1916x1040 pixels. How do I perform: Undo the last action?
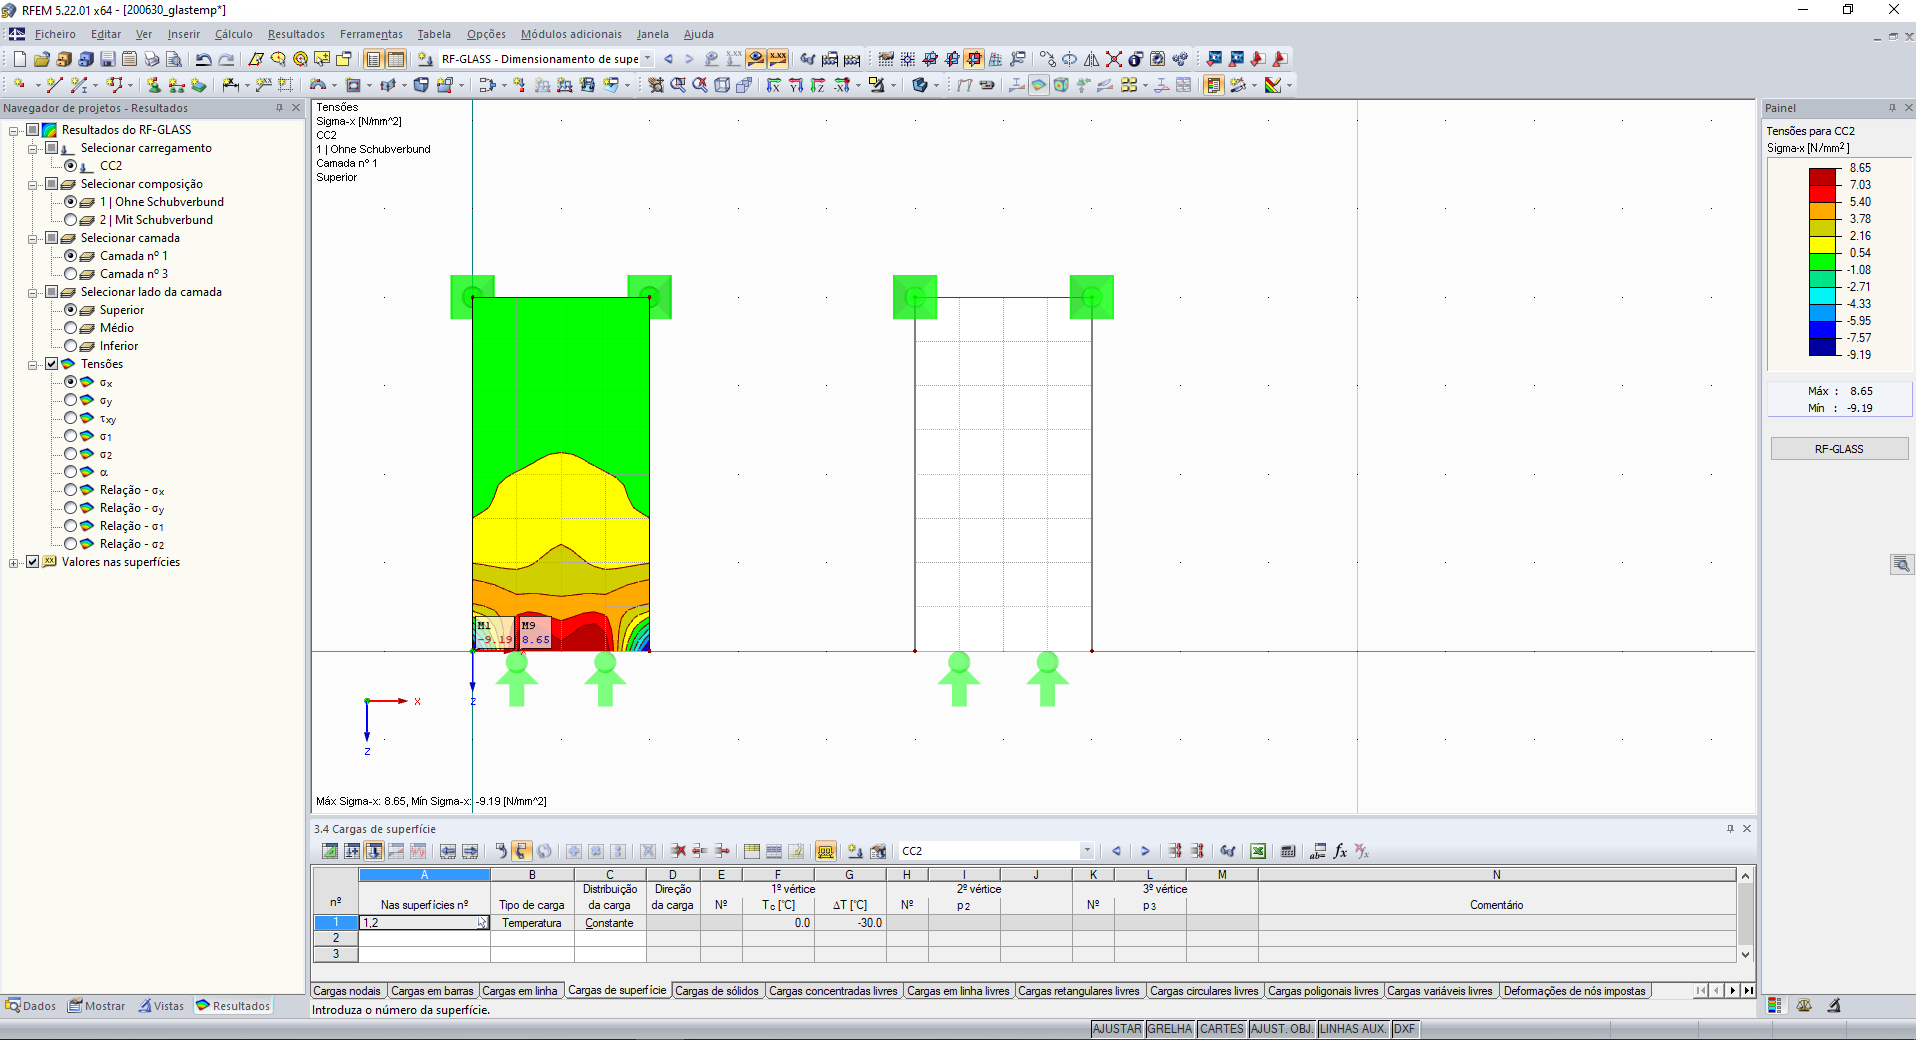click(x=203, y=59)
